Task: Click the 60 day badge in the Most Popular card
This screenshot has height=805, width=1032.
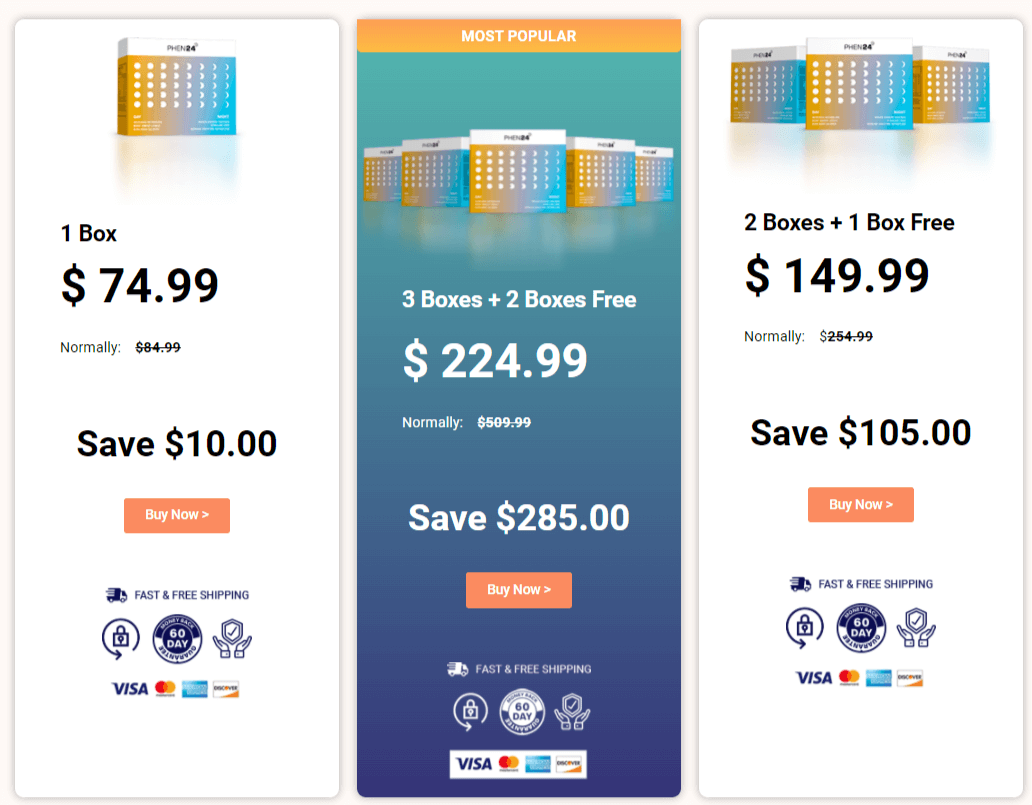Action: click(522, 712)
